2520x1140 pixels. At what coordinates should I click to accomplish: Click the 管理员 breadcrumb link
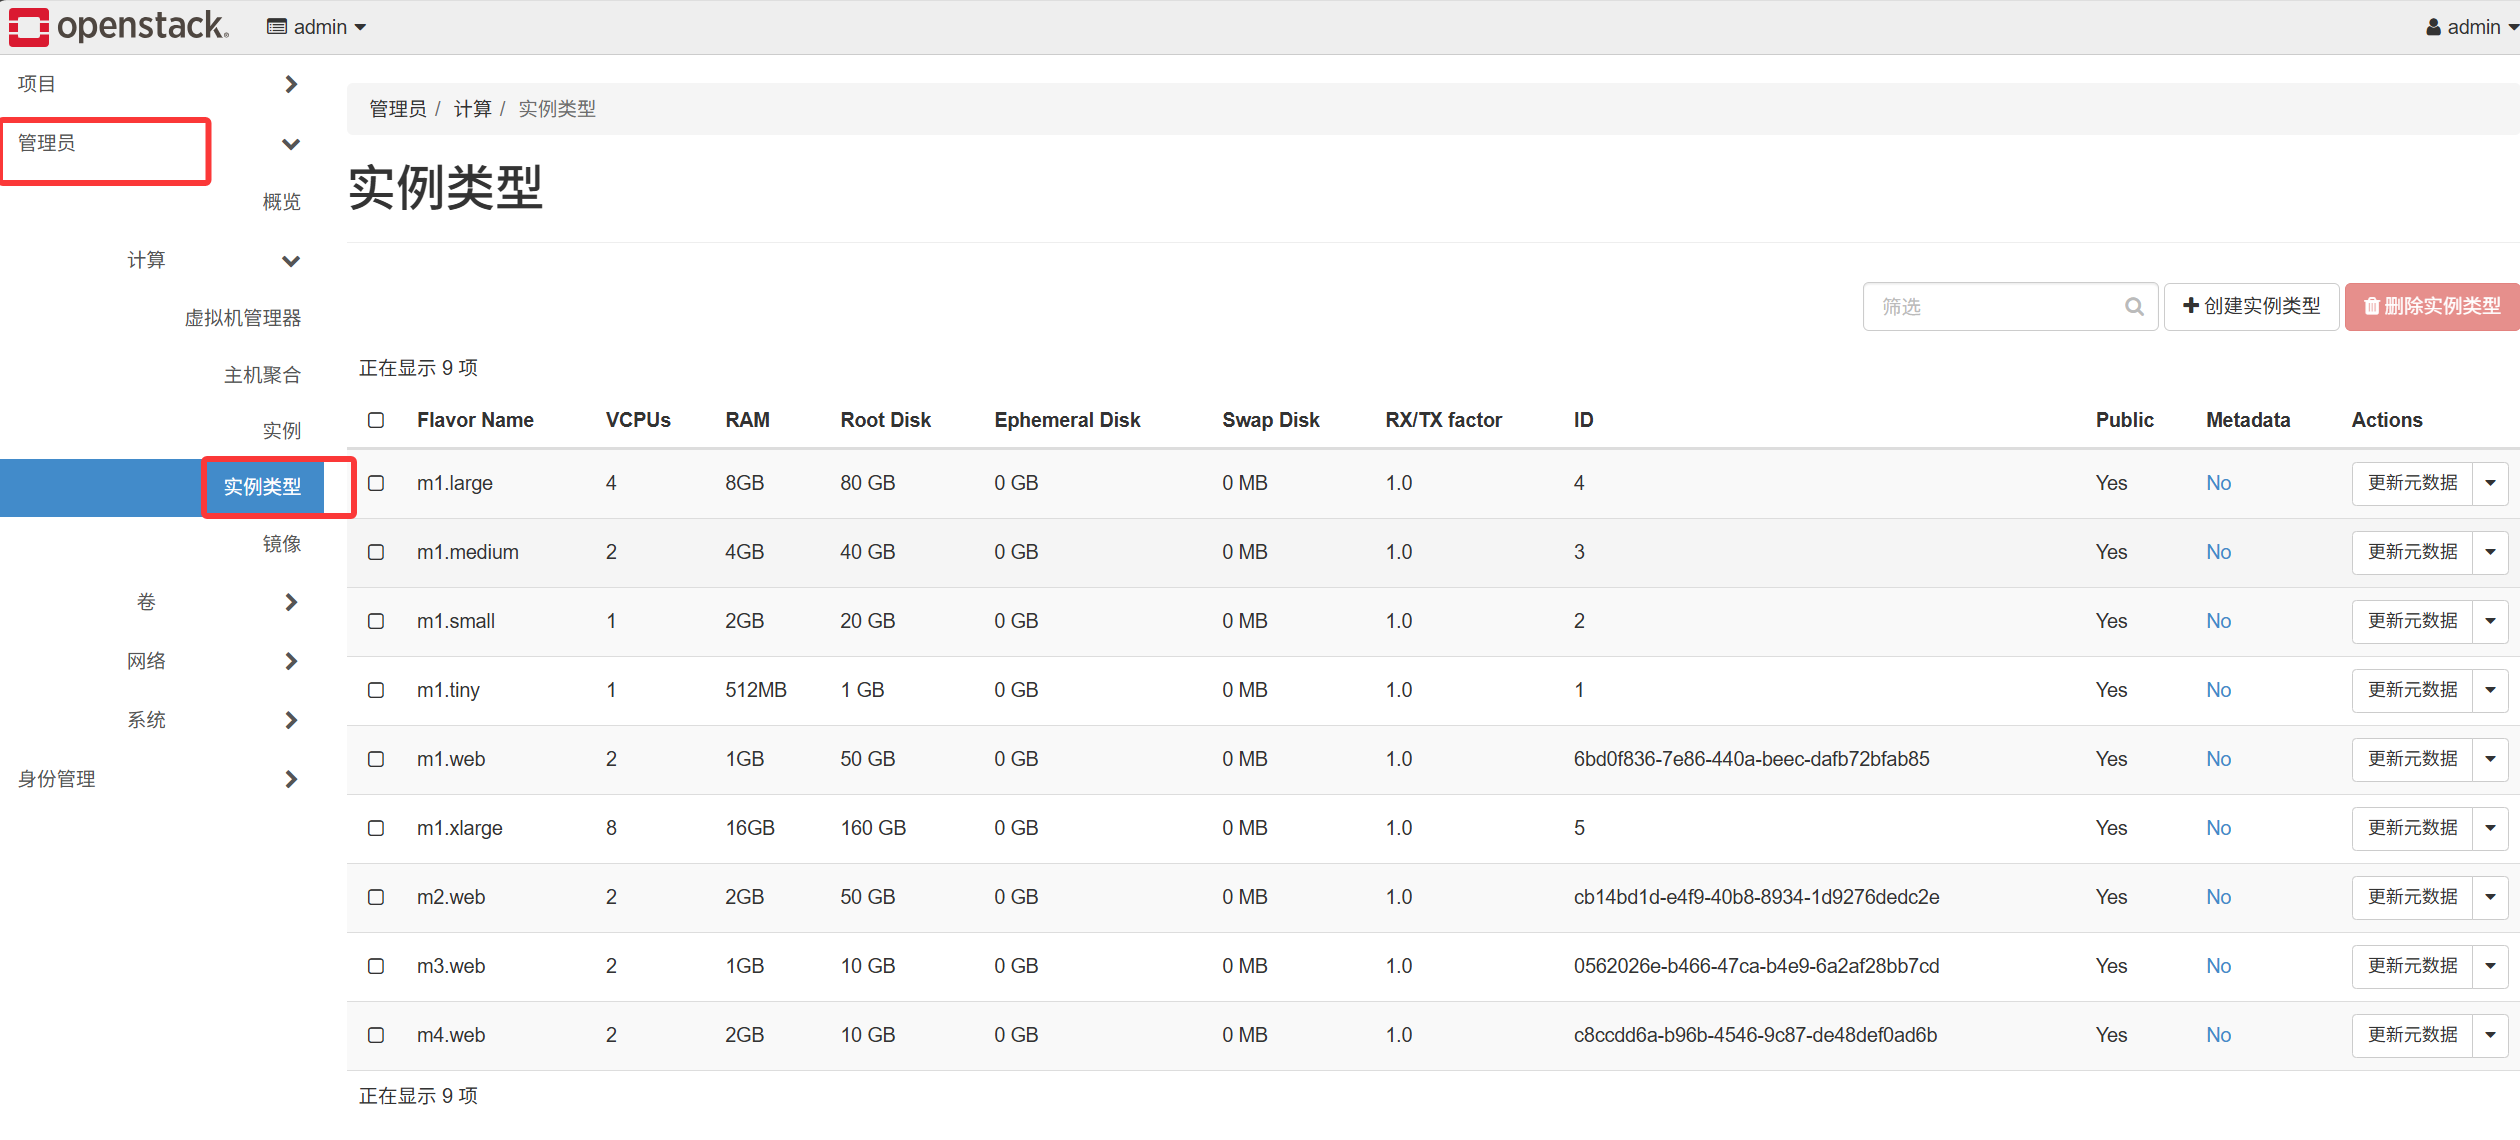pos(398,109)
